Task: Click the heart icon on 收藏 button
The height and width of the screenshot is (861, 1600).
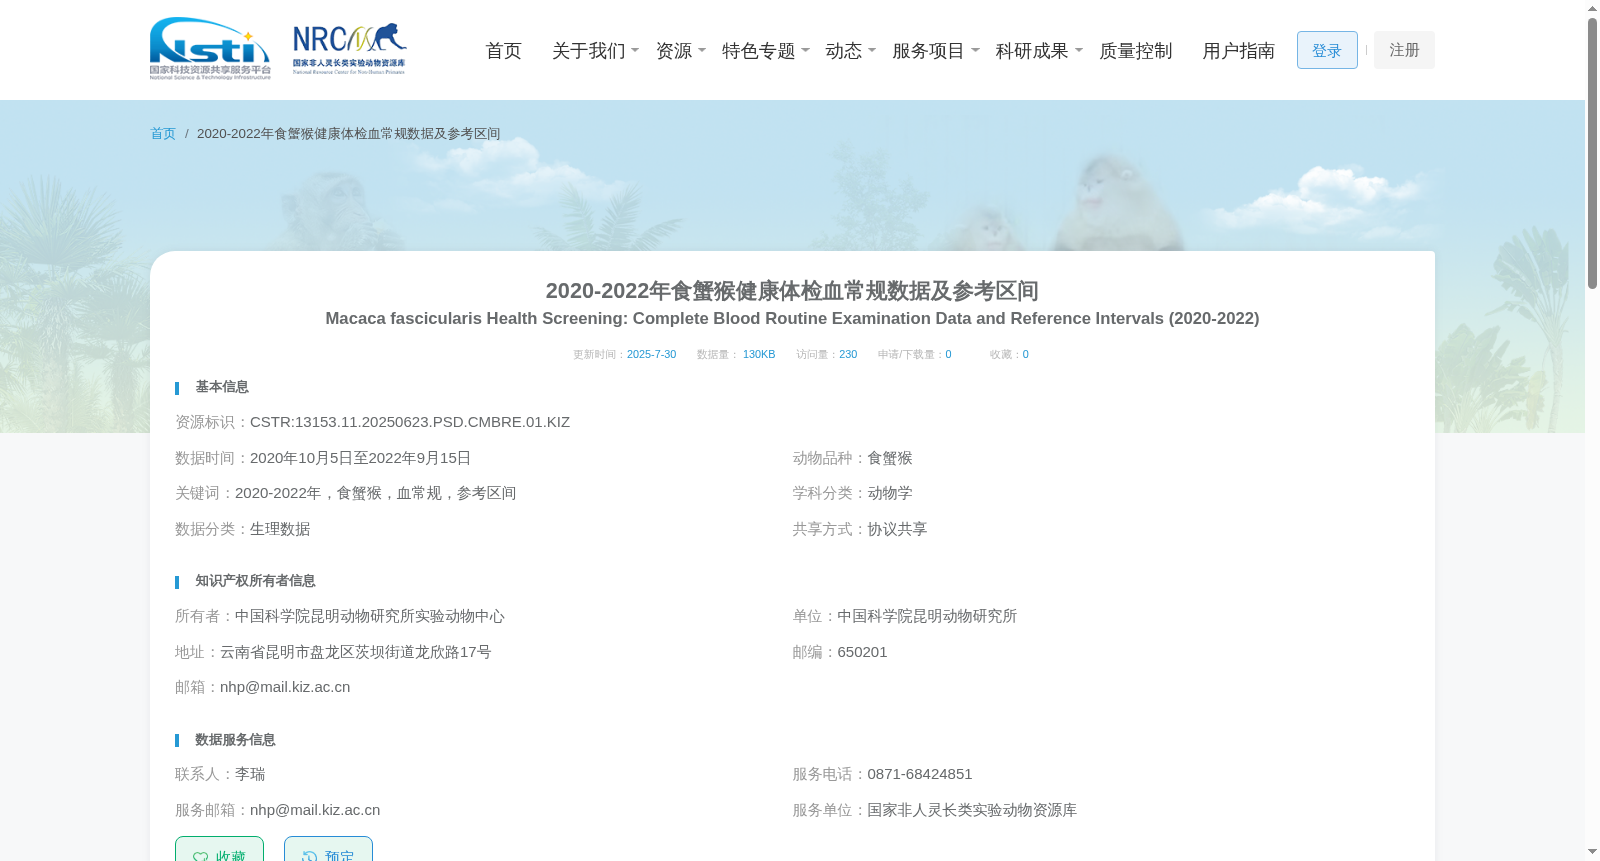Action: tap(200, 857)
